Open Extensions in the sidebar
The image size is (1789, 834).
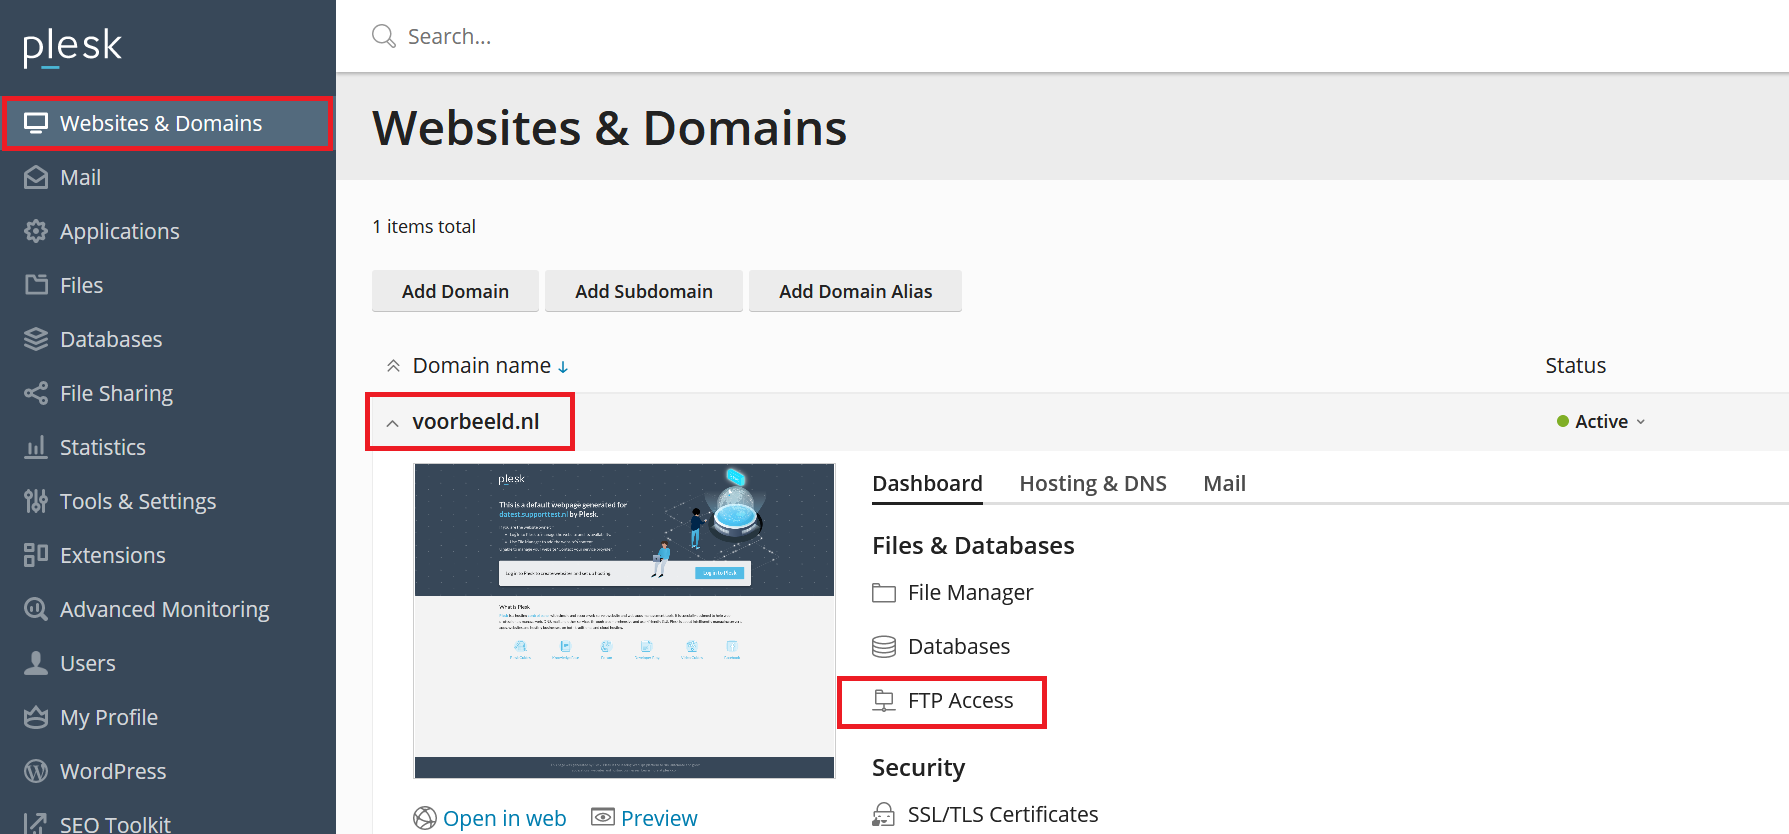click(168, 555)
